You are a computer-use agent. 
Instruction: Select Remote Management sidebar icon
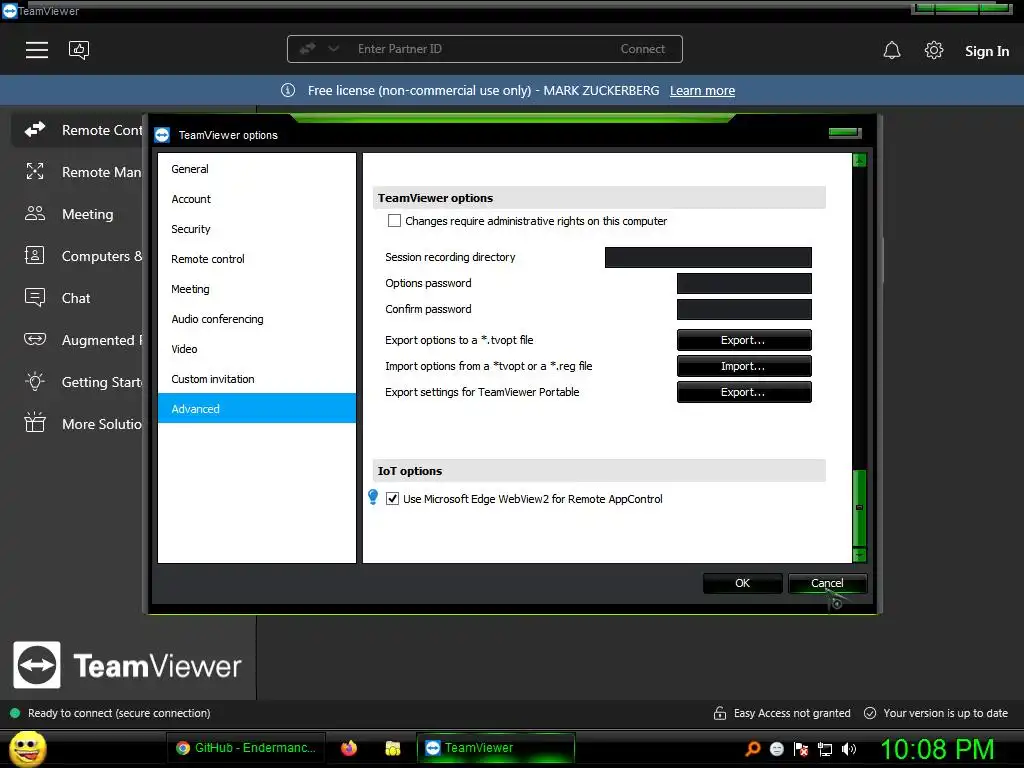coord(35,172)
